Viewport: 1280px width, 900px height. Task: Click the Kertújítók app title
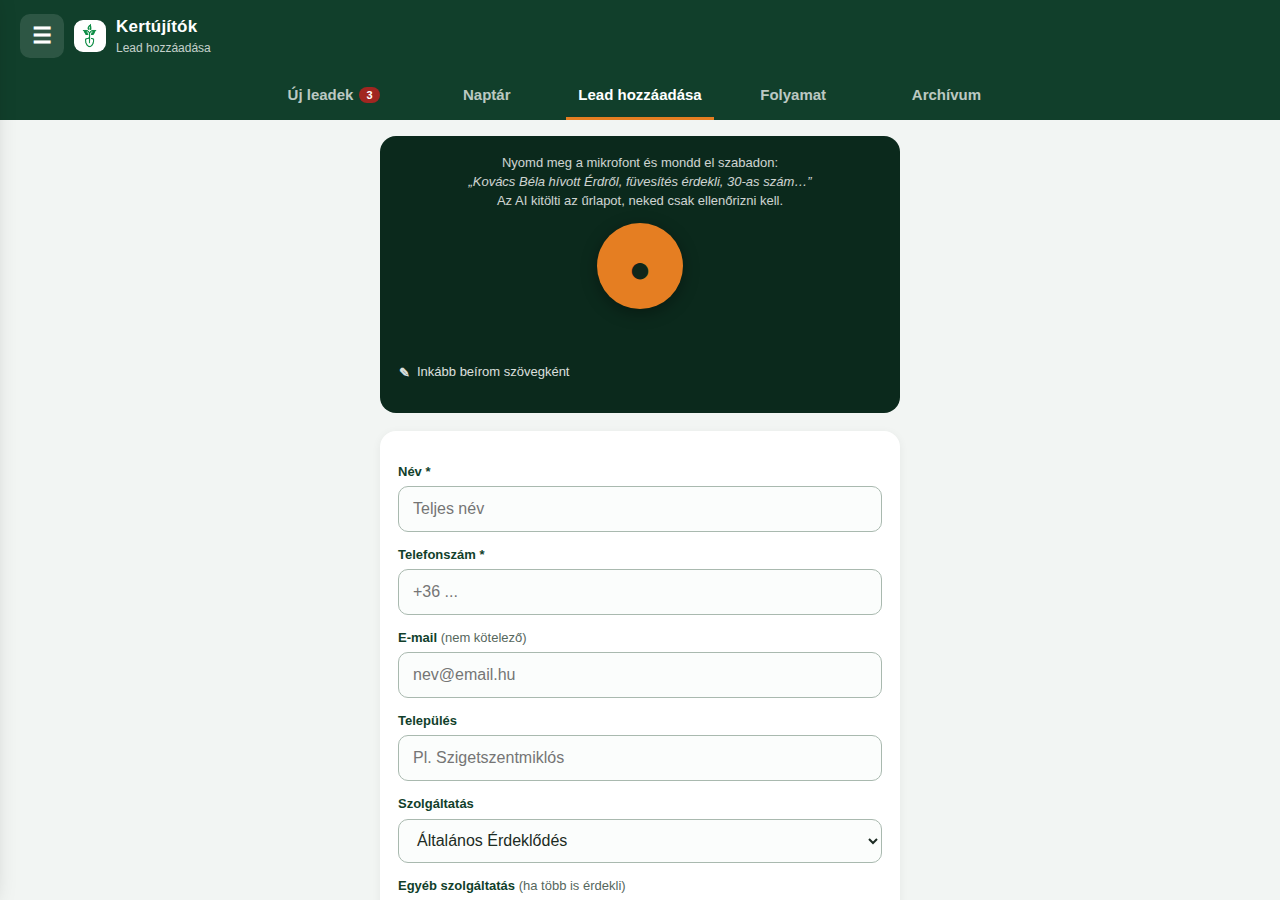(x=157, y=27)
